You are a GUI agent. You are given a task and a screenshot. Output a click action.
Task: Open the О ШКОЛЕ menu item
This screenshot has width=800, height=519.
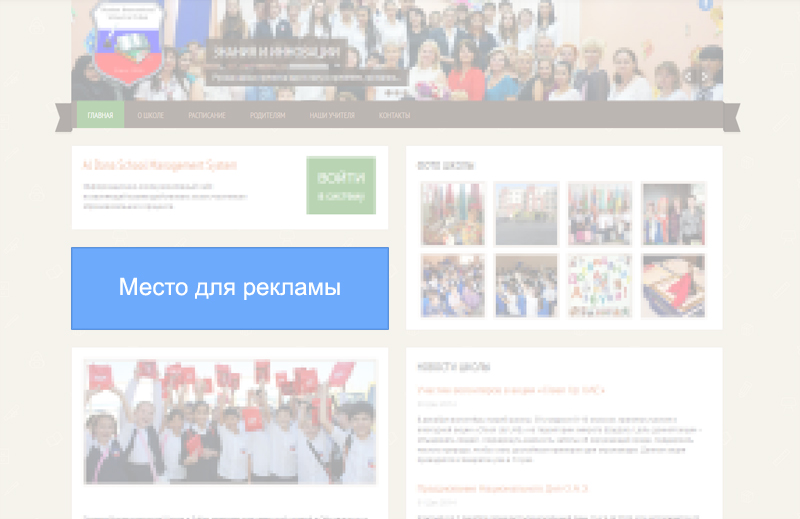click(x=150, y=115)
